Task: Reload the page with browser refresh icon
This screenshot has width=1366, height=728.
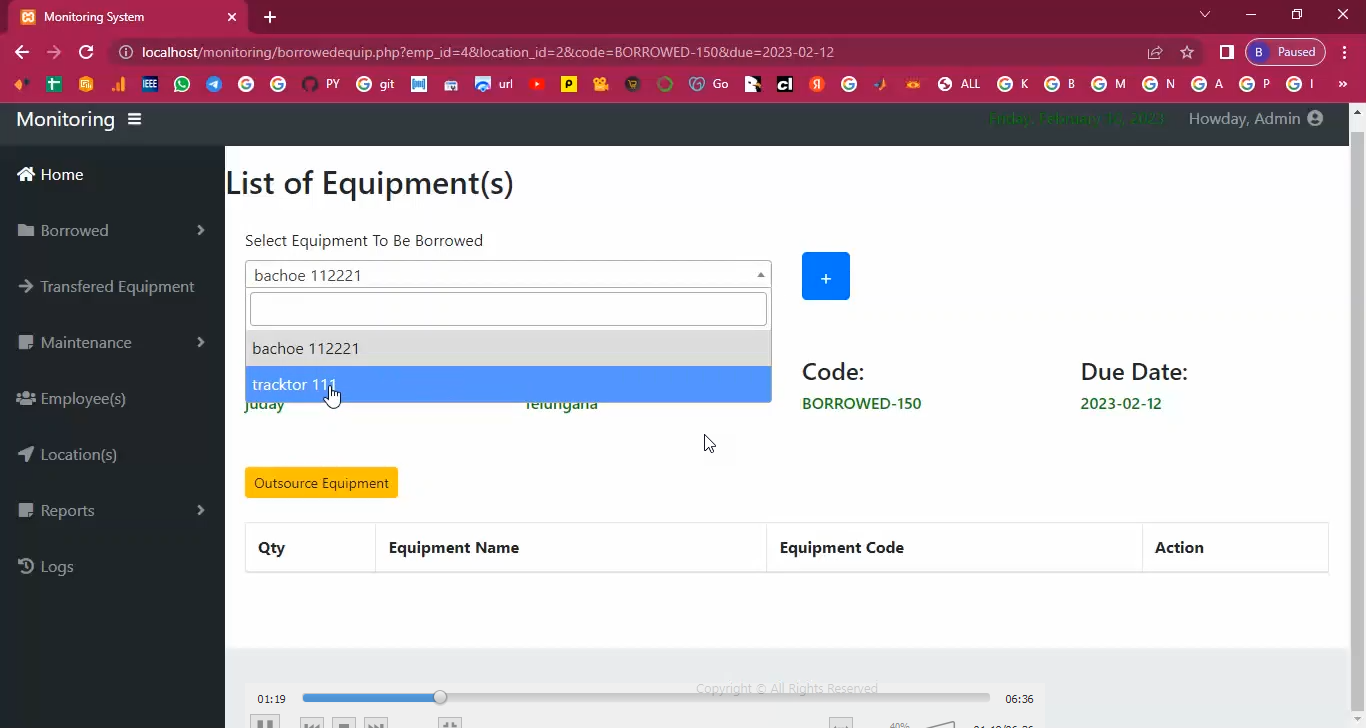Action: tap(86, 52)
